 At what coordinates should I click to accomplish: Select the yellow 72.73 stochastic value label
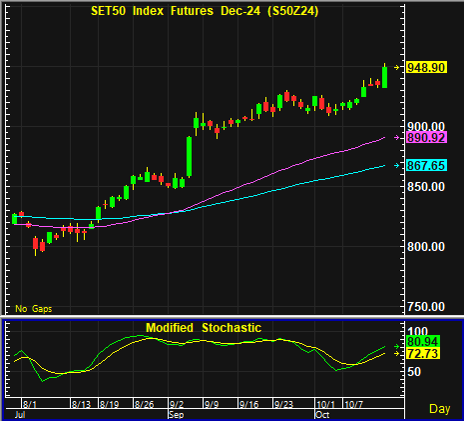click(x=423, y=353)
